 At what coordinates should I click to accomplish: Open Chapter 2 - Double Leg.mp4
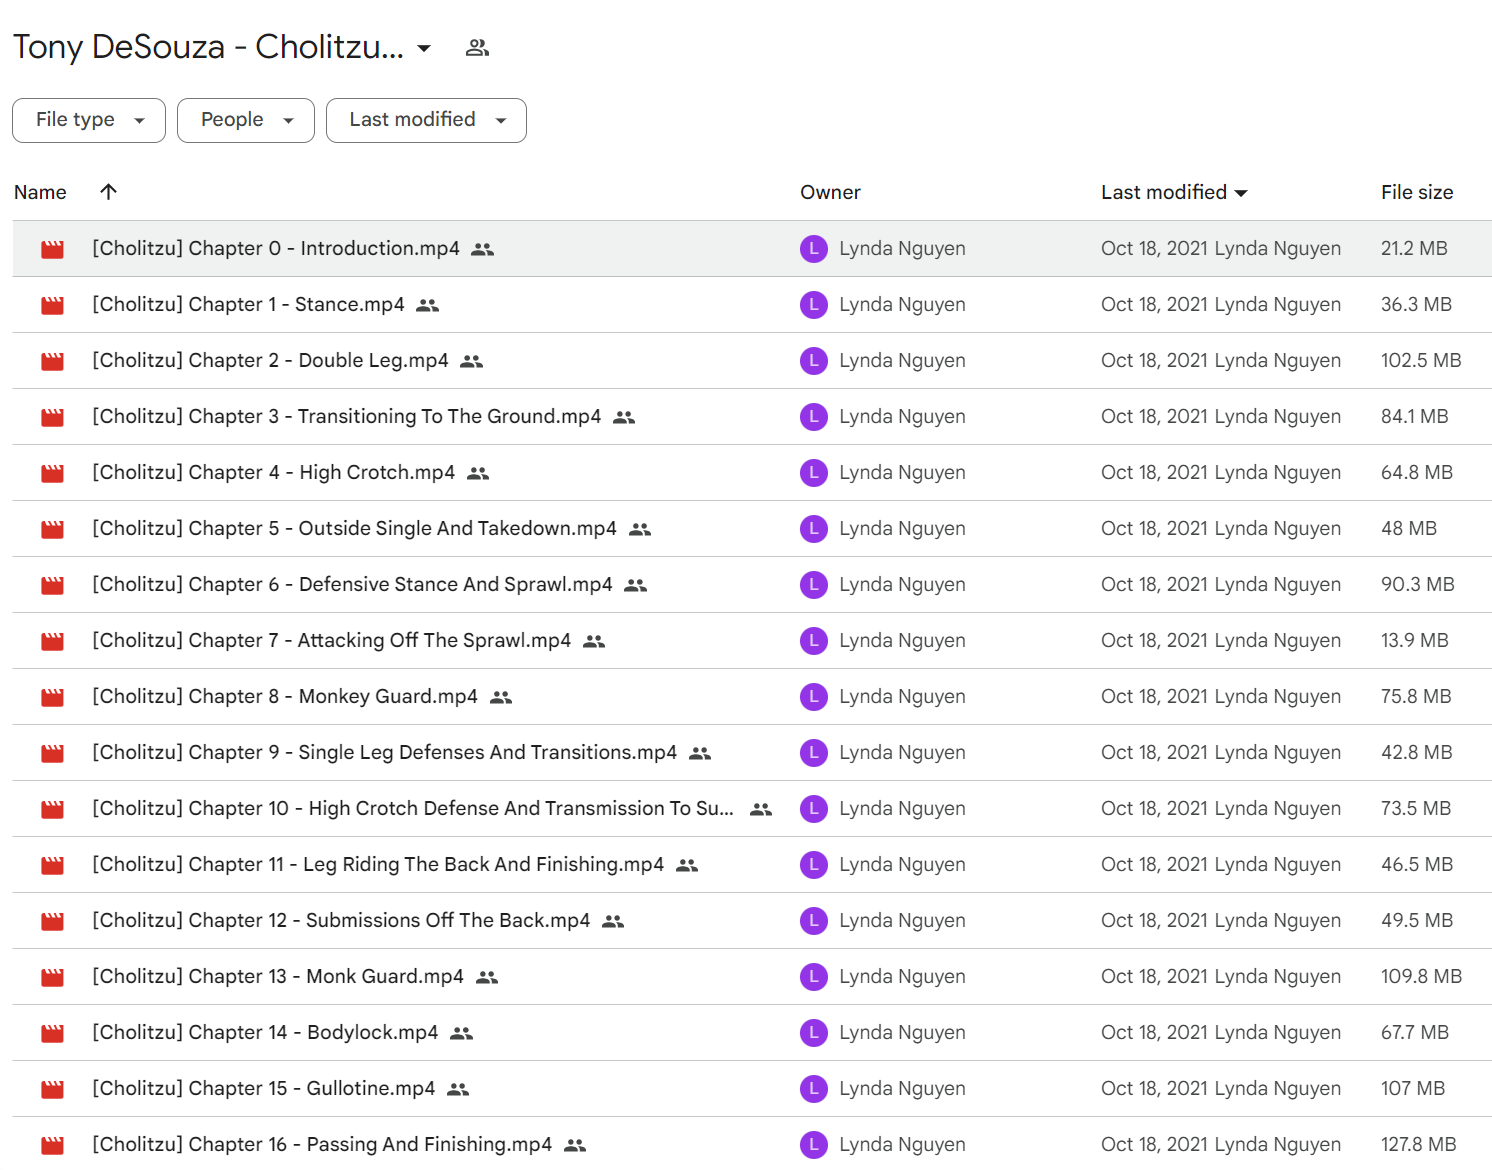pos(270,360)
